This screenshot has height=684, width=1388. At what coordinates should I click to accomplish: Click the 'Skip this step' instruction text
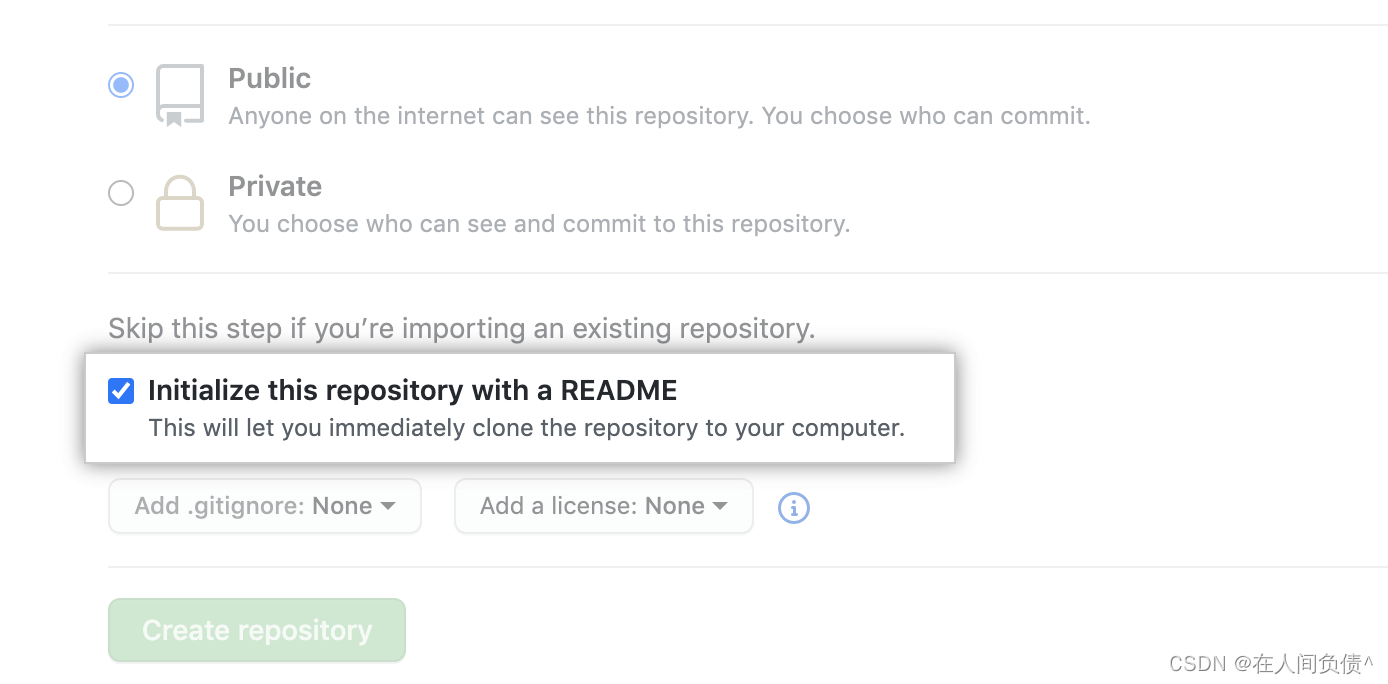(x=462, y=329)
